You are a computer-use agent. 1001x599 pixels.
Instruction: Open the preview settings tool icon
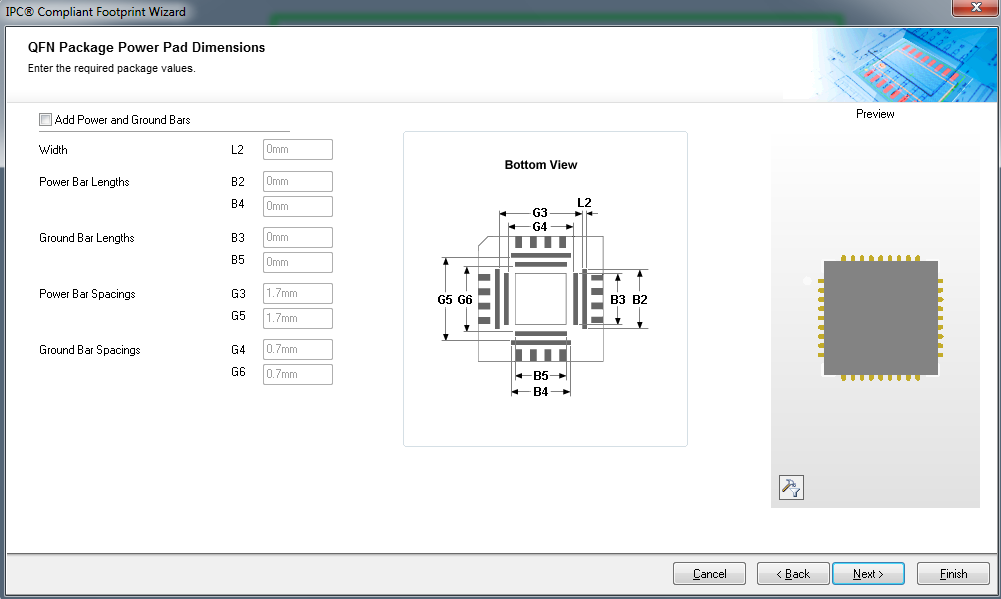pyautogui.click(x=790, y=487)
